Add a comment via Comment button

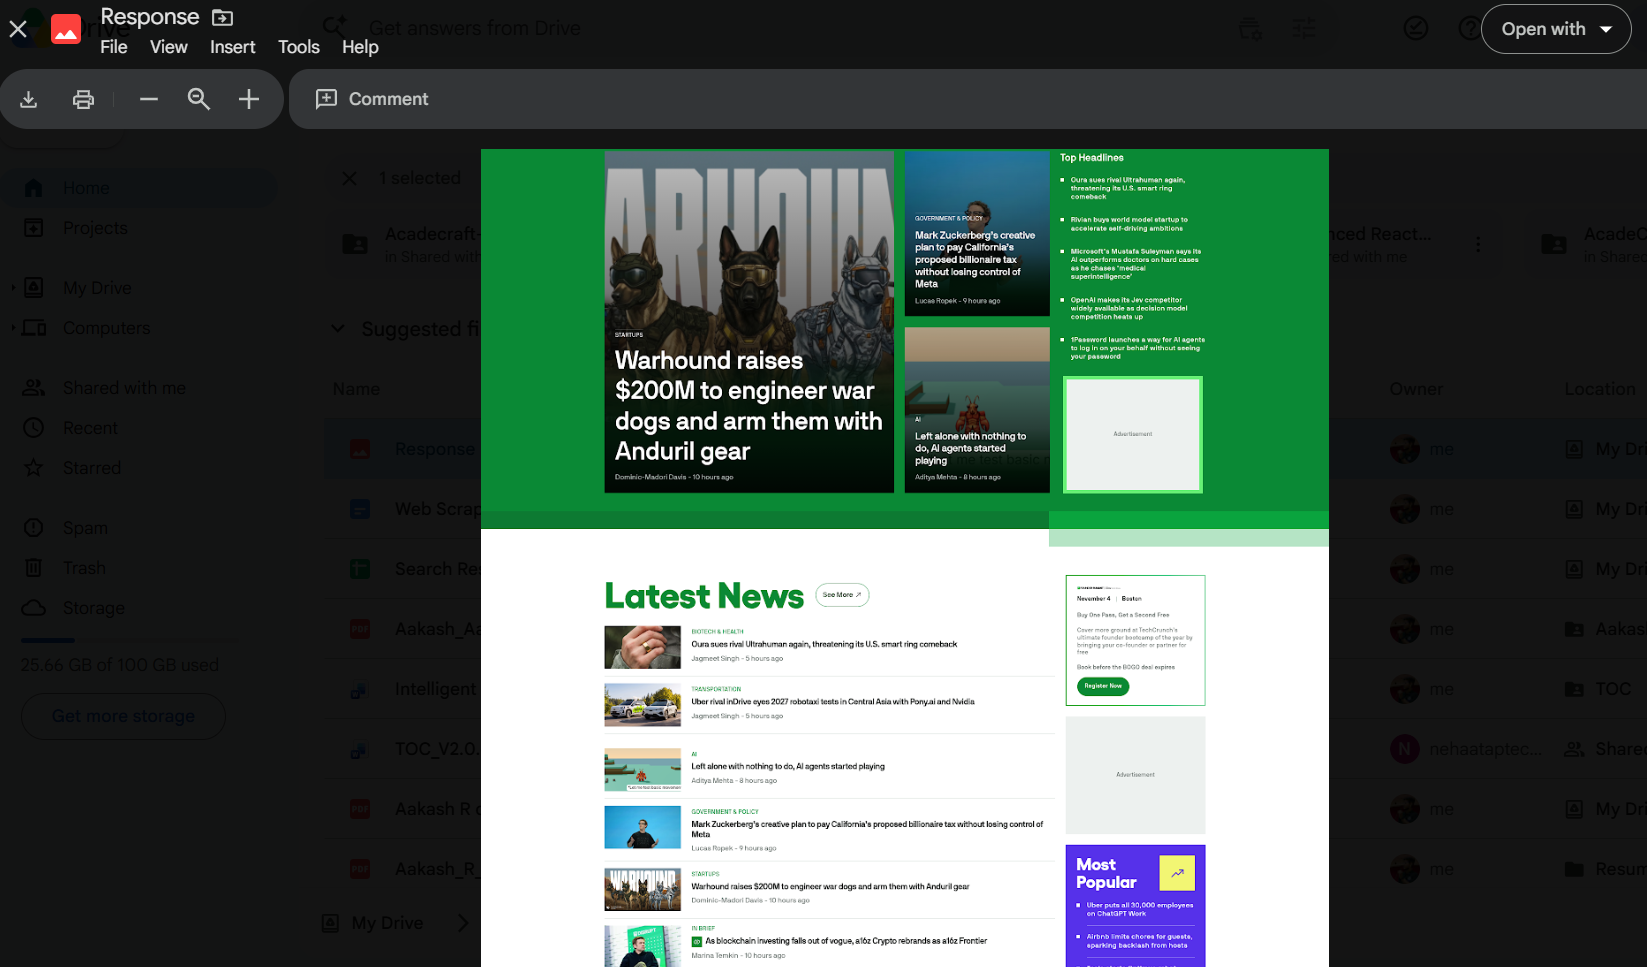(372, 99)
